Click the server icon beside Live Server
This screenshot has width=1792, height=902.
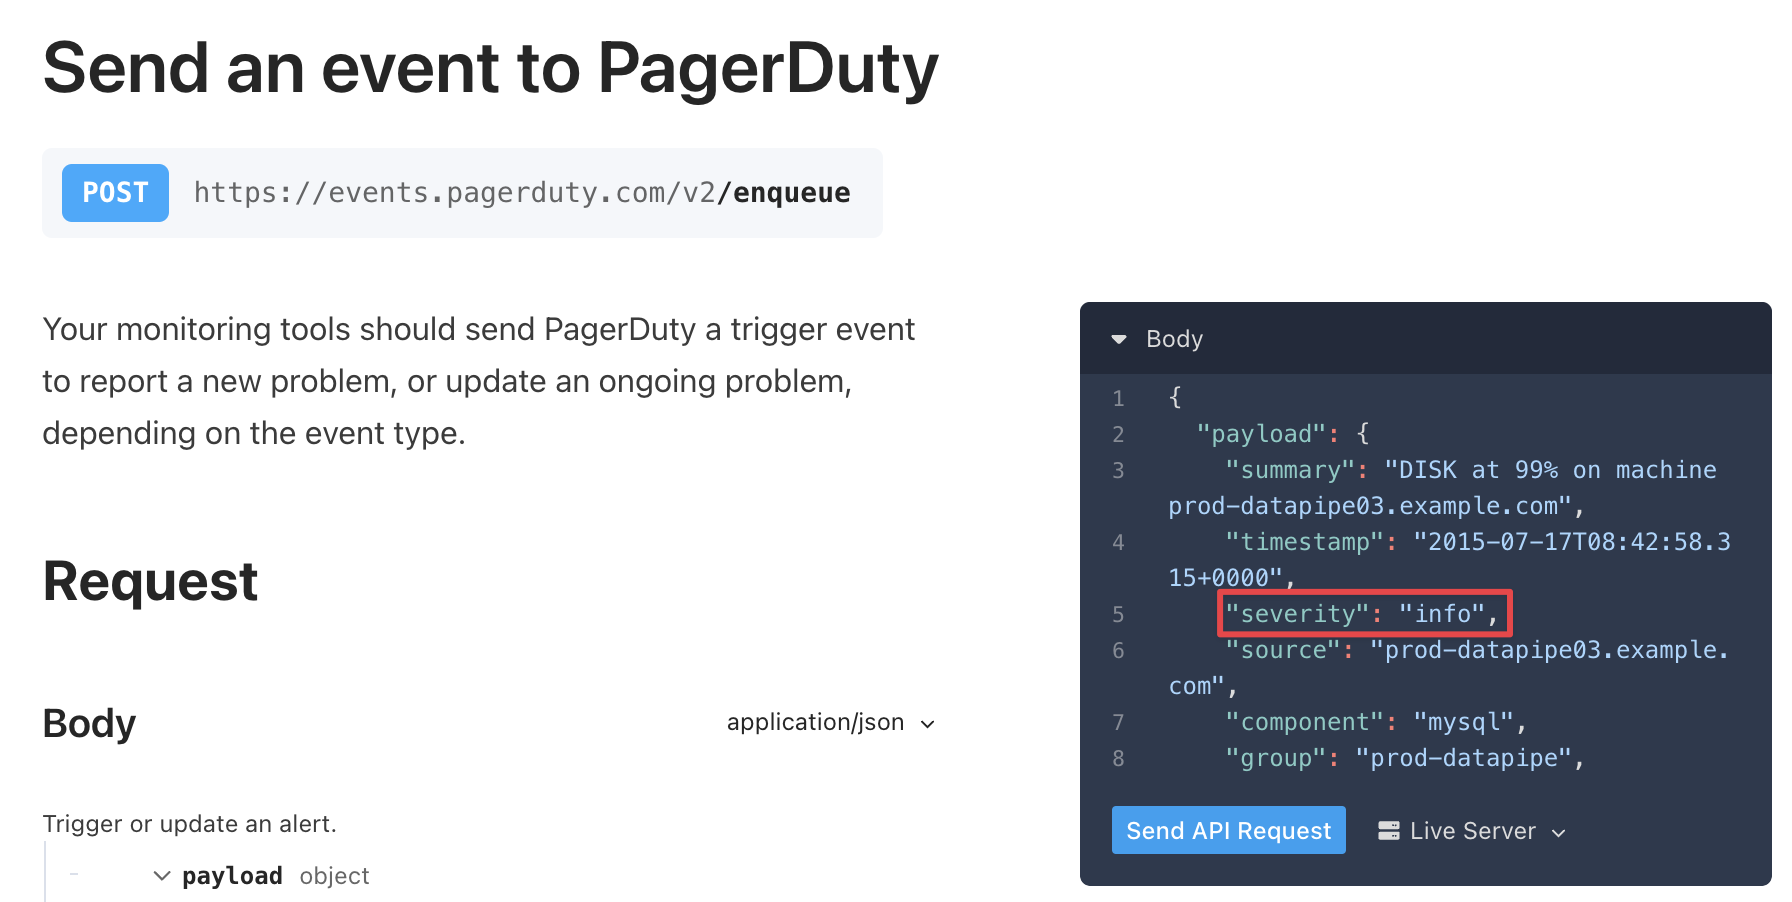(x=1388, y=831)
